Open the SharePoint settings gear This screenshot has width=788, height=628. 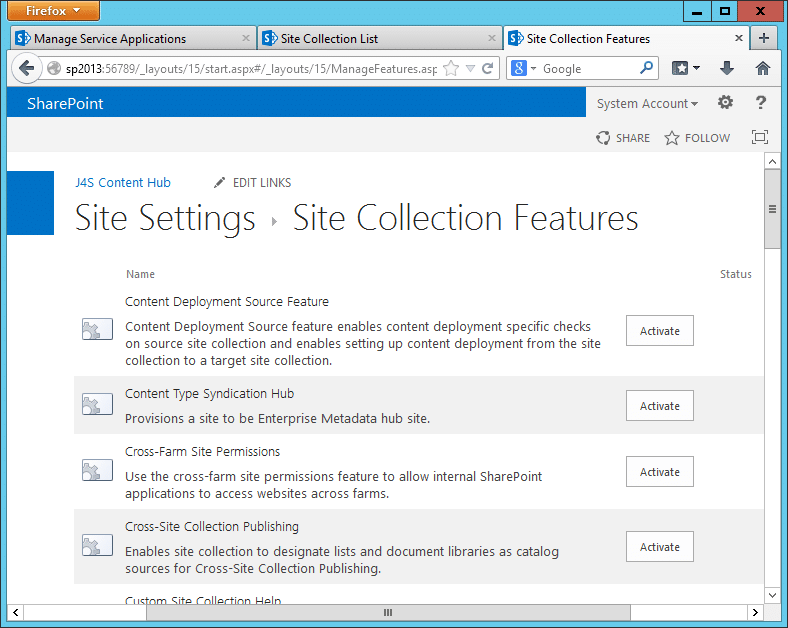coord(725,102)
